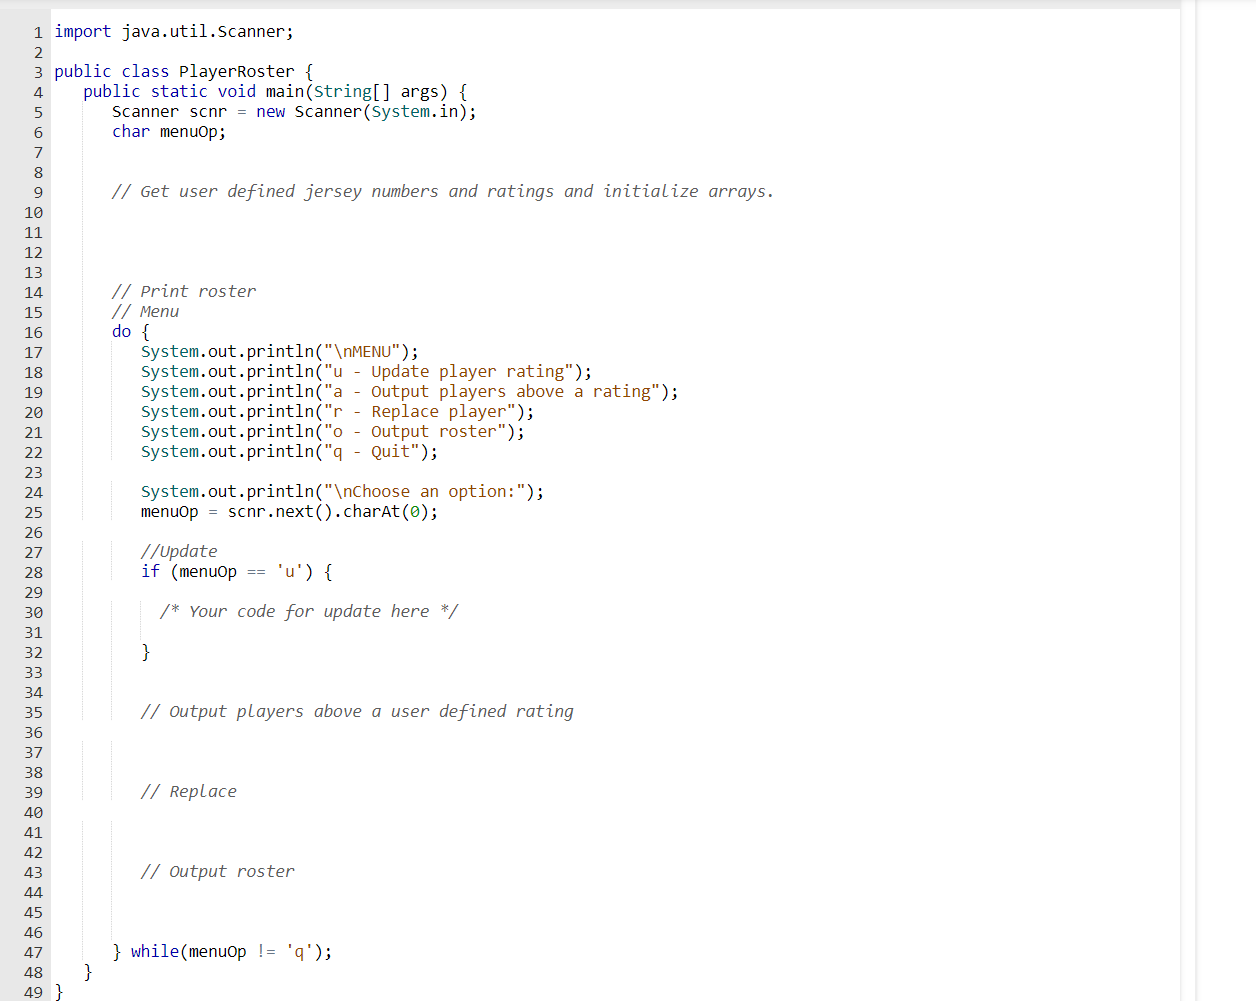This screenshot has width=1256, height=1001.
Task: Click line number 28 in the gutter
Action: coord(33,571)
